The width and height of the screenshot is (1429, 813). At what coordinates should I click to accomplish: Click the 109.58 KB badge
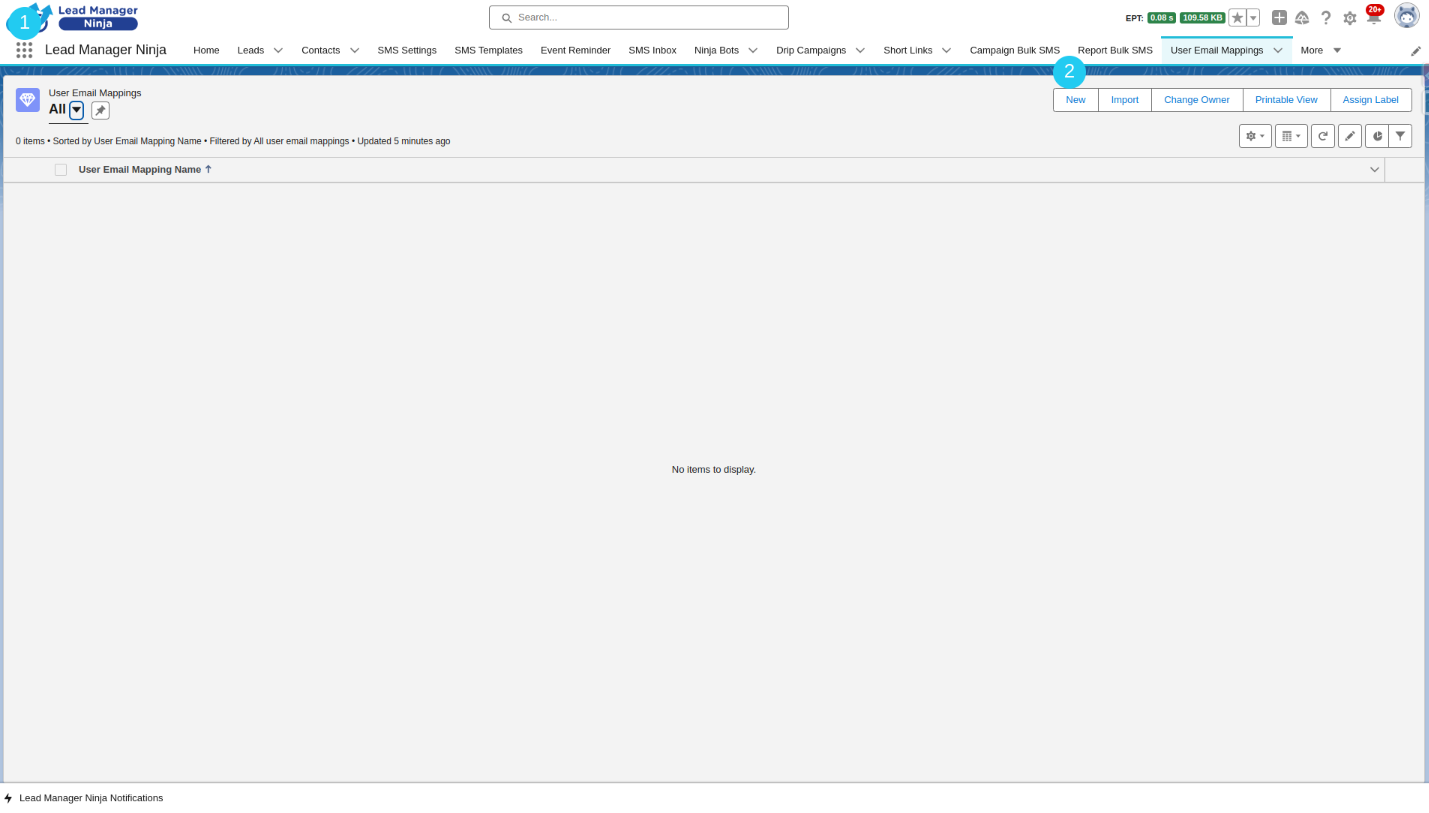tap(1202, 18)
